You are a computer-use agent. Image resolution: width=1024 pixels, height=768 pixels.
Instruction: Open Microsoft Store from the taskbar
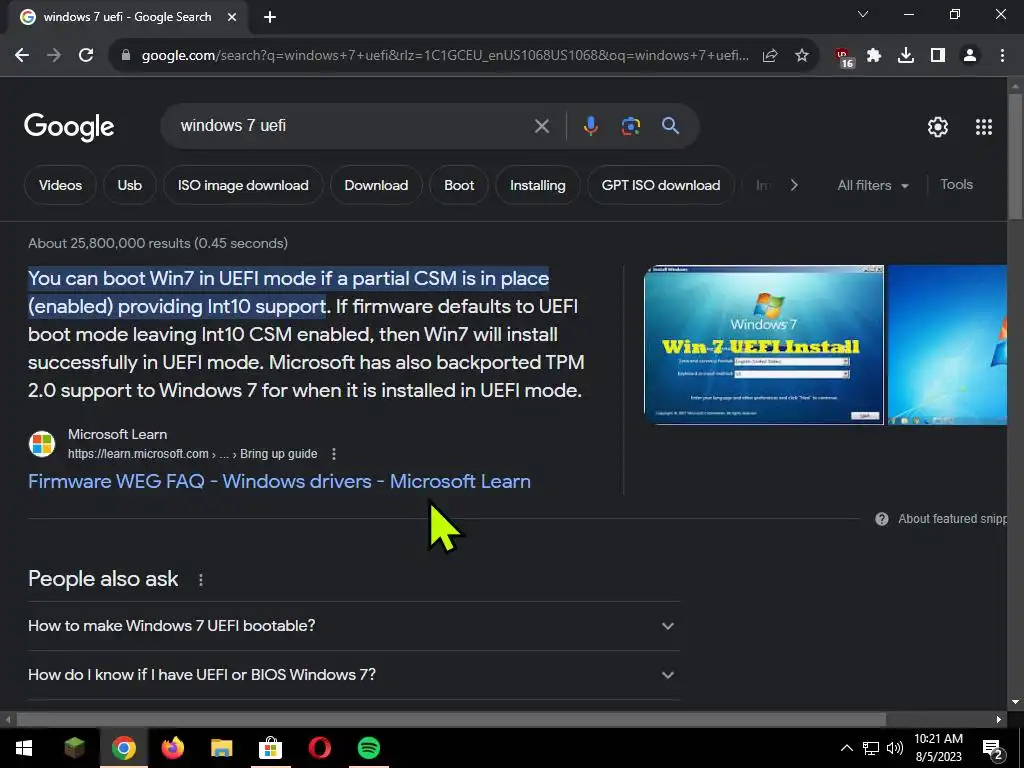click(270, 748)
